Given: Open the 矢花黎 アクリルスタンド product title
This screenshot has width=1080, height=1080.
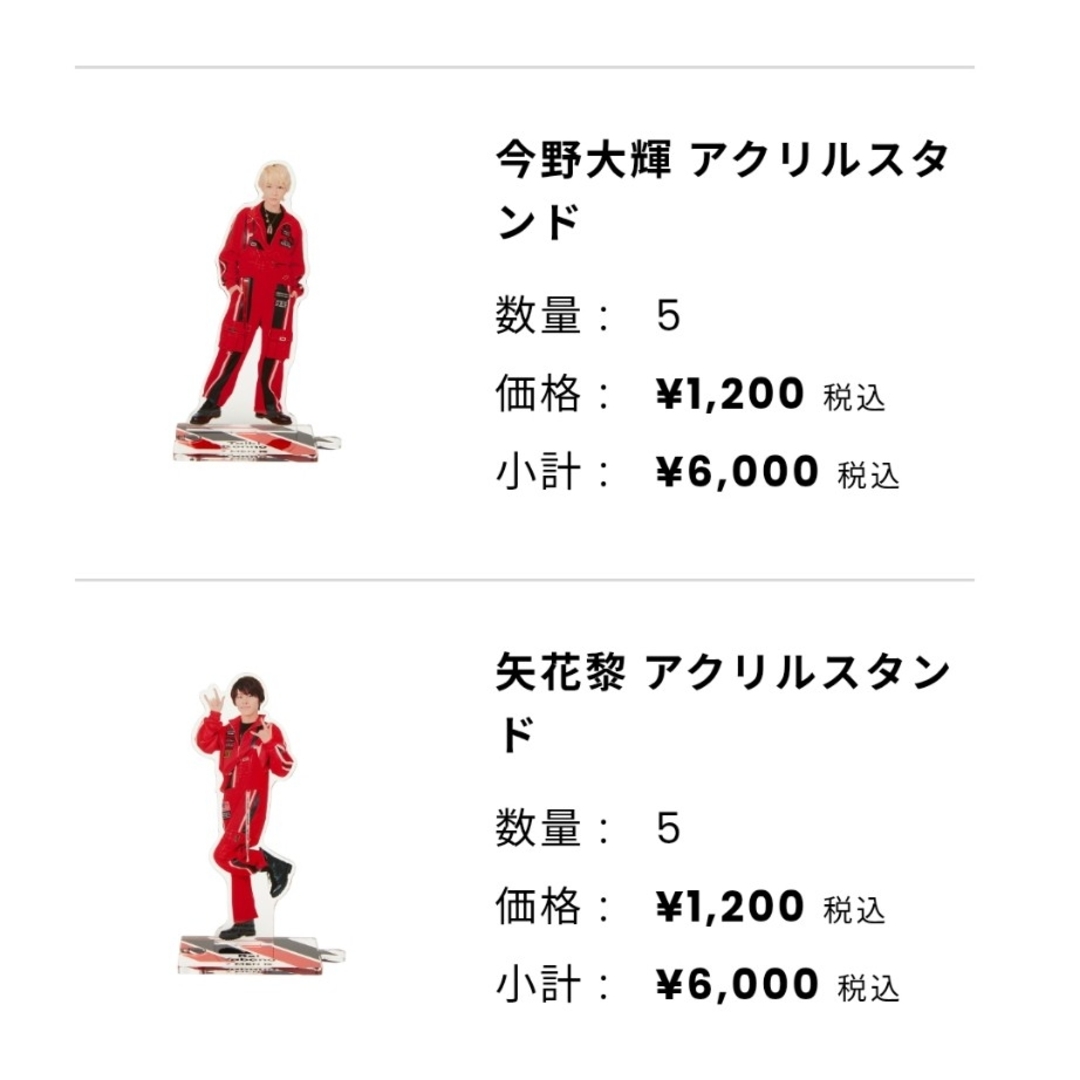Looking at the screenshot, I should click(x=723, y=703).
